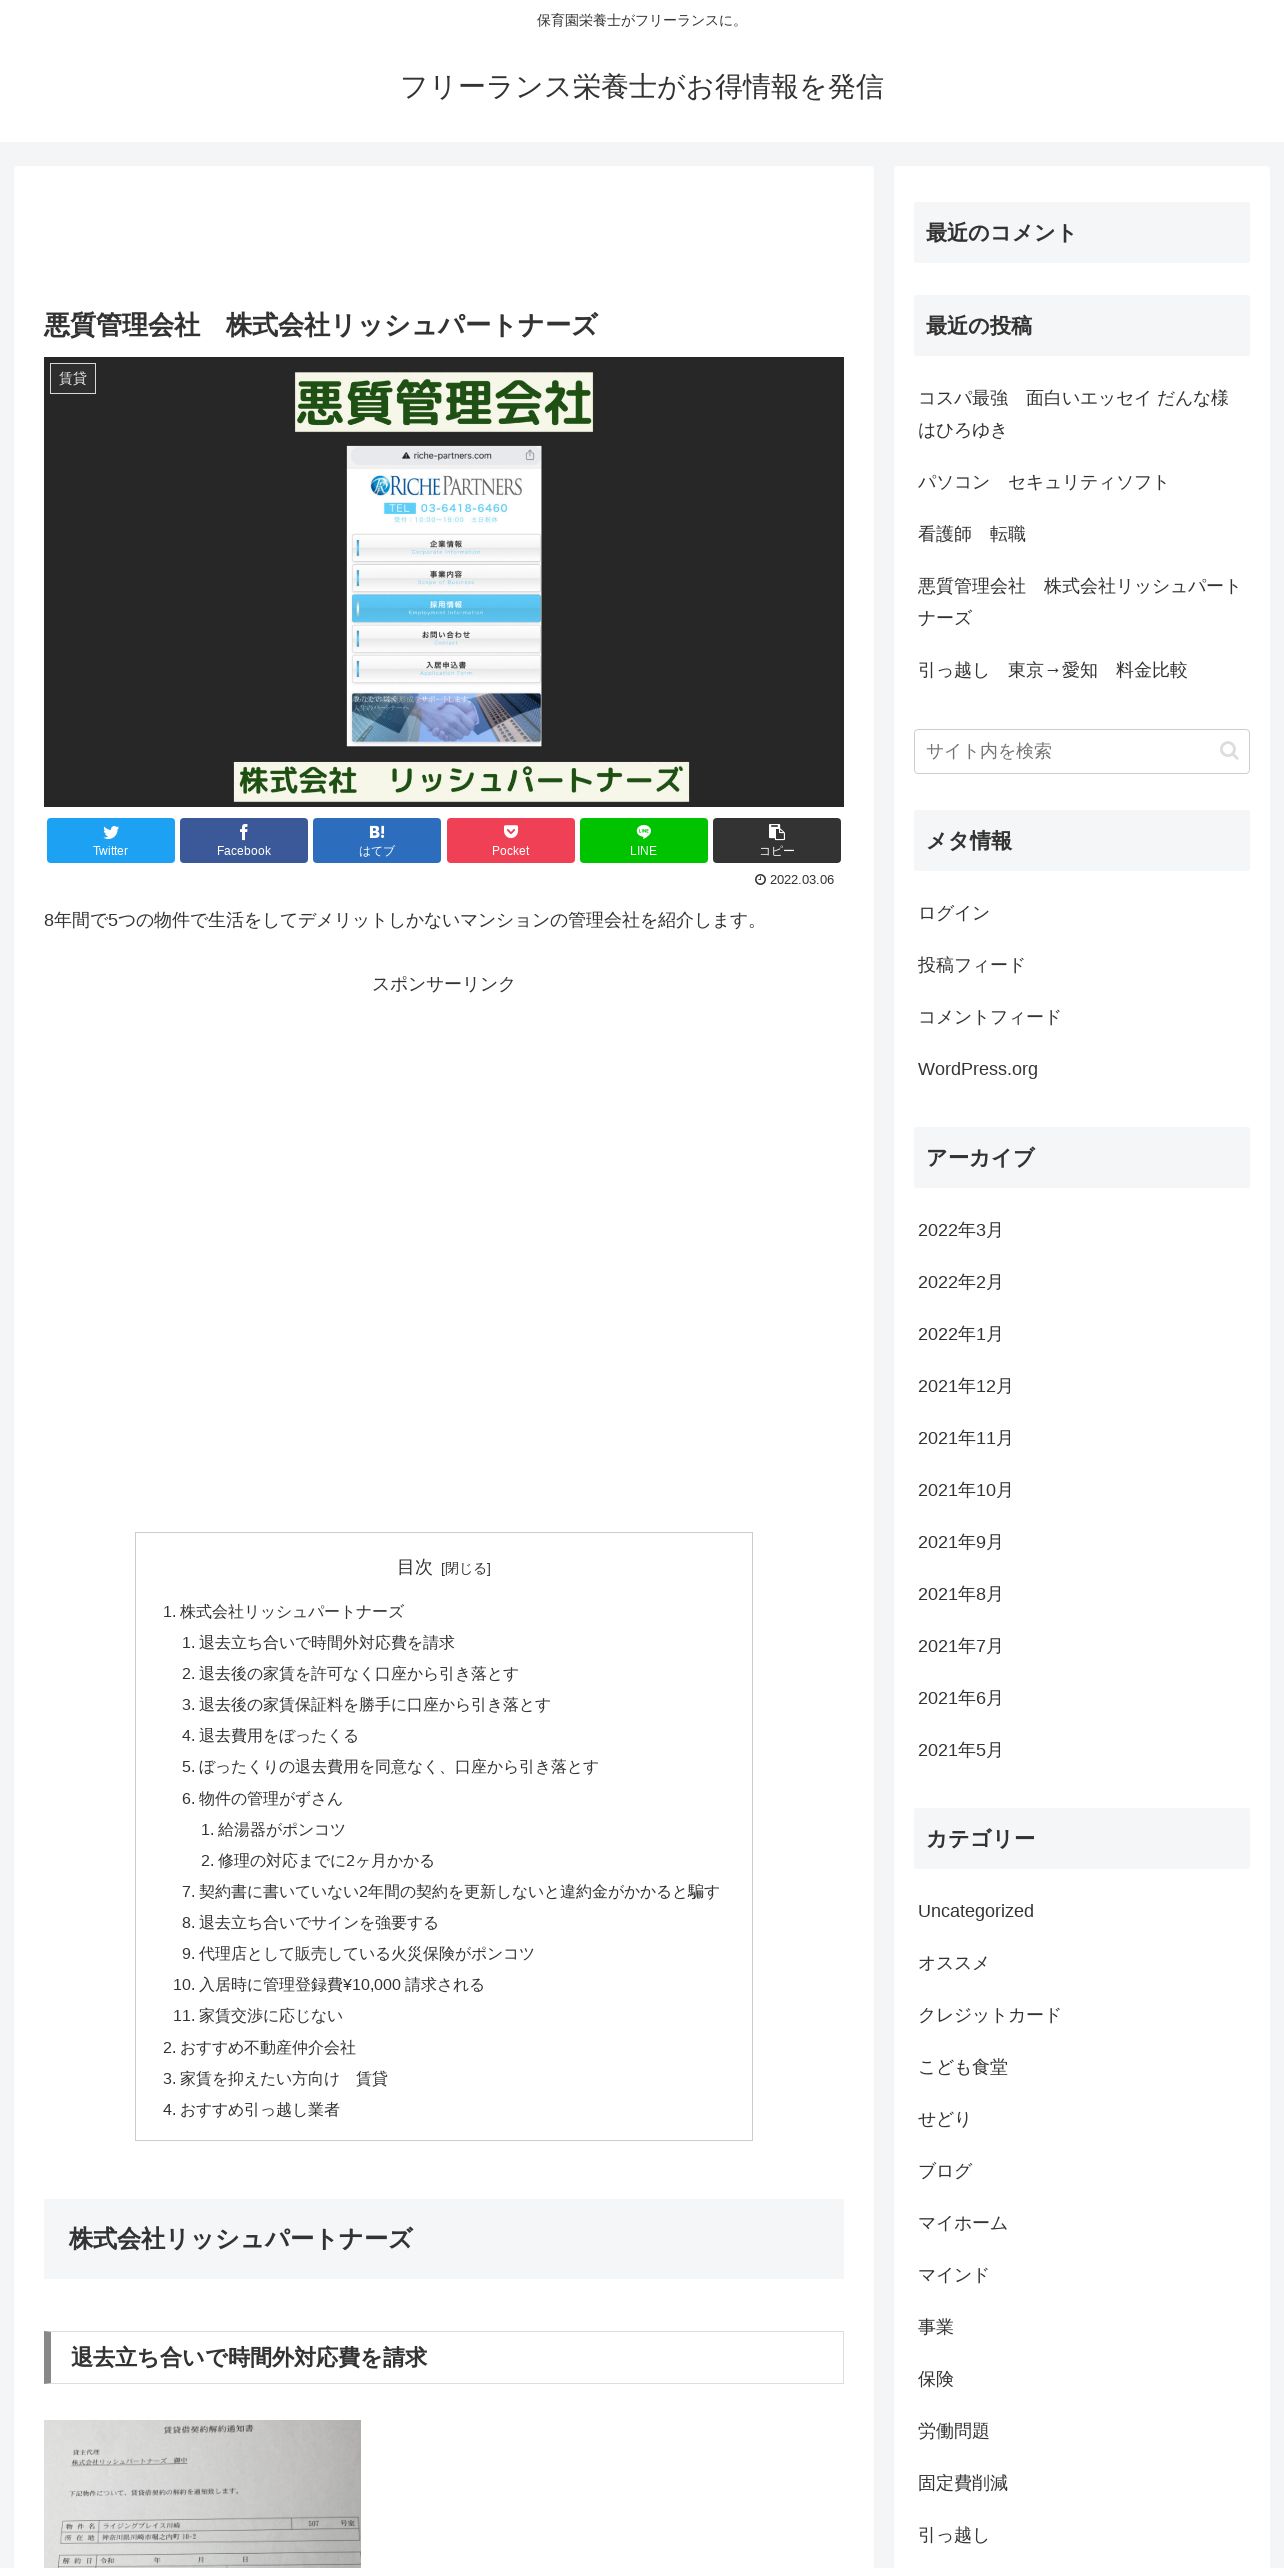
Task: Open the featured 悪質管理会社 image
Action: pos(444,582)
